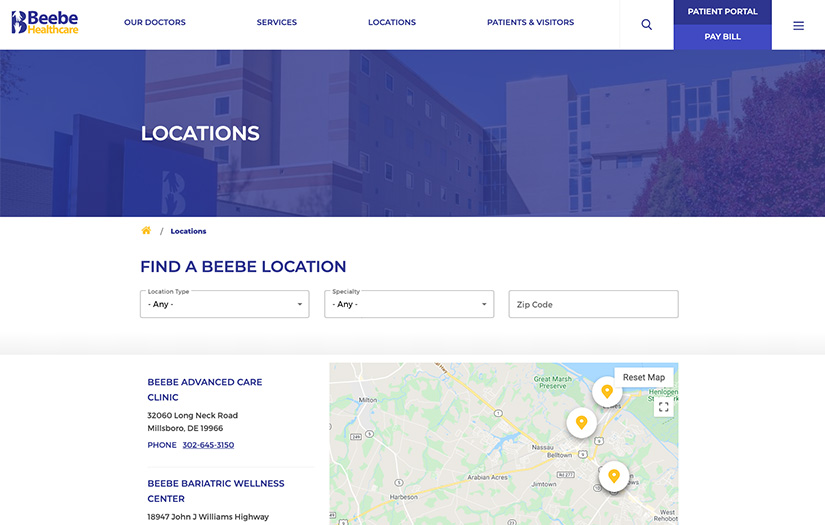Click Harbeson label on map
Screen dimensions: 825x525
pyautogui.click(x=404, y=497)
